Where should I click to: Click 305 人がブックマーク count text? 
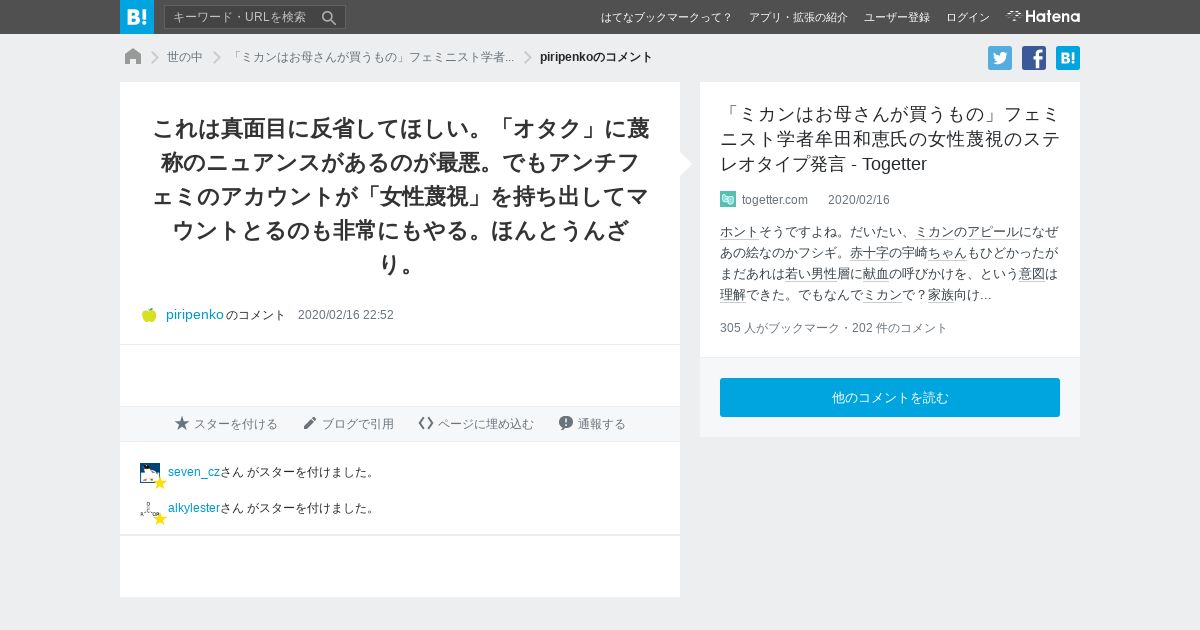[779, 328]
